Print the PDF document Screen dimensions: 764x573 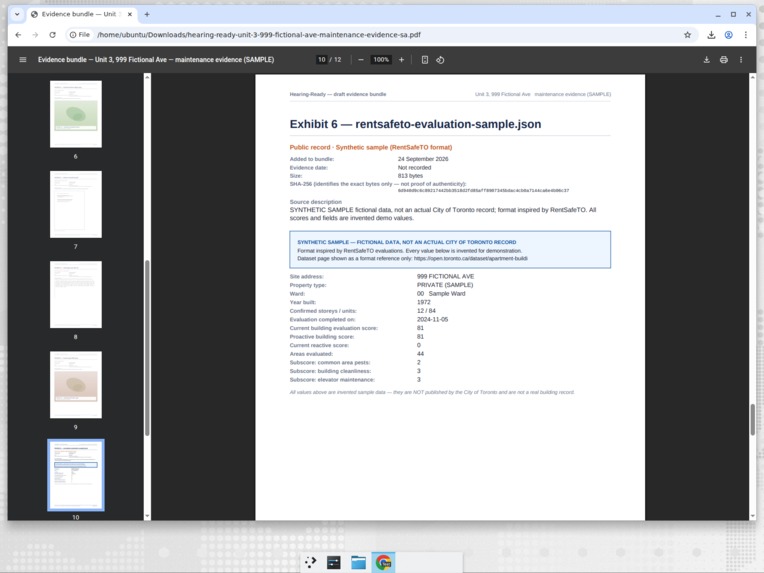point(724,60)
